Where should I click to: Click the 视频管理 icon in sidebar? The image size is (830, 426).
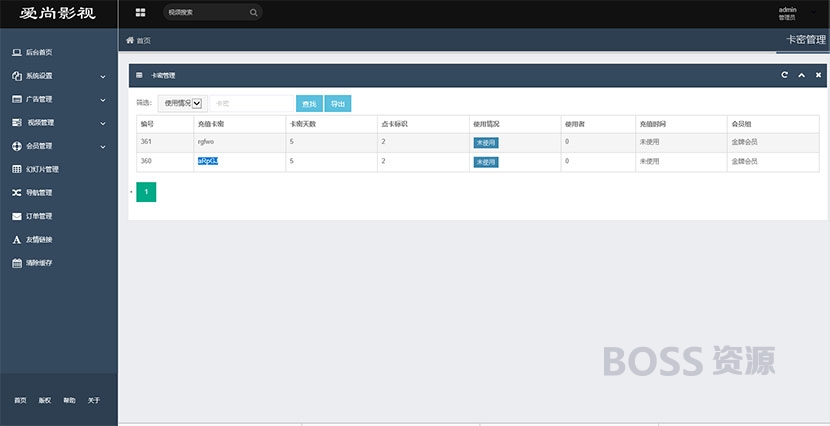click(17, 122)
